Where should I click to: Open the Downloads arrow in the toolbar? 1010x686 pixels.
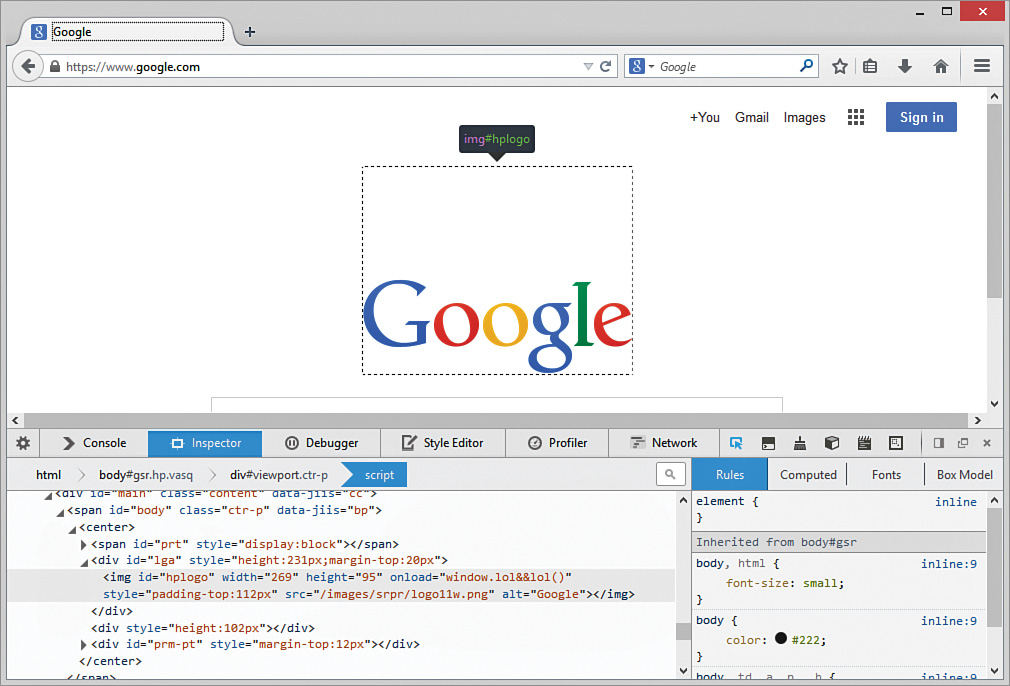[904, 66]
